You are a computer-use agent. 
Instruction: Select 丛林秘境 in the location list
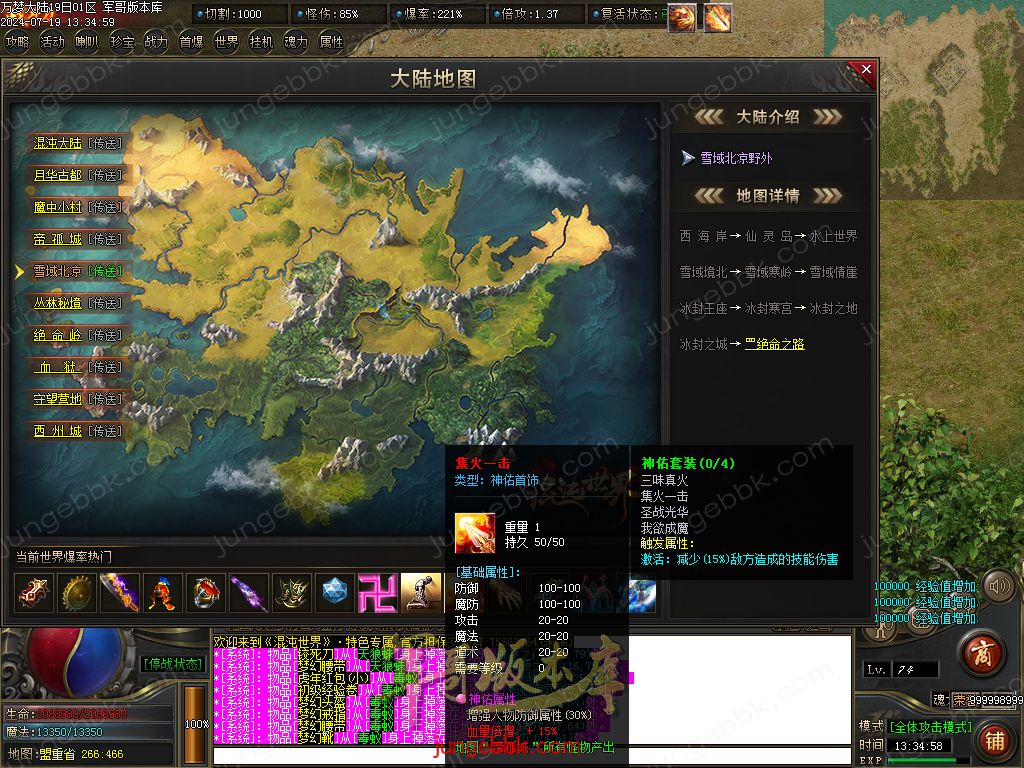pos(57,303)
